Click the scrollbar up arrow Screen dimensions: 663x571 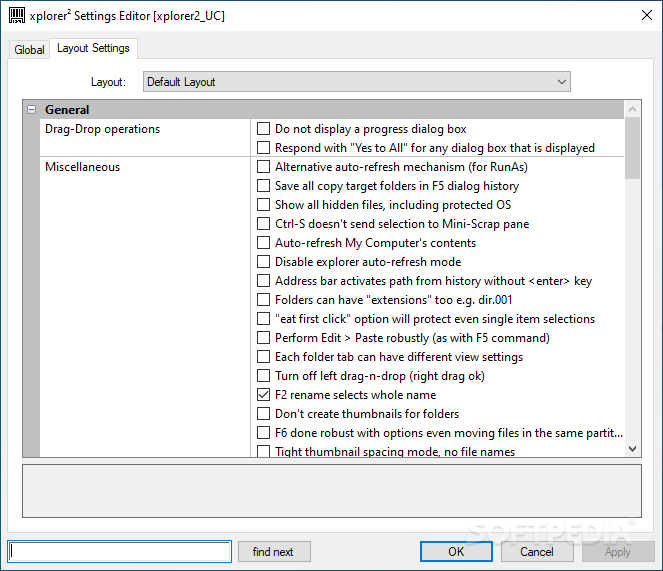pyautogui.click(x=633, y=109)
